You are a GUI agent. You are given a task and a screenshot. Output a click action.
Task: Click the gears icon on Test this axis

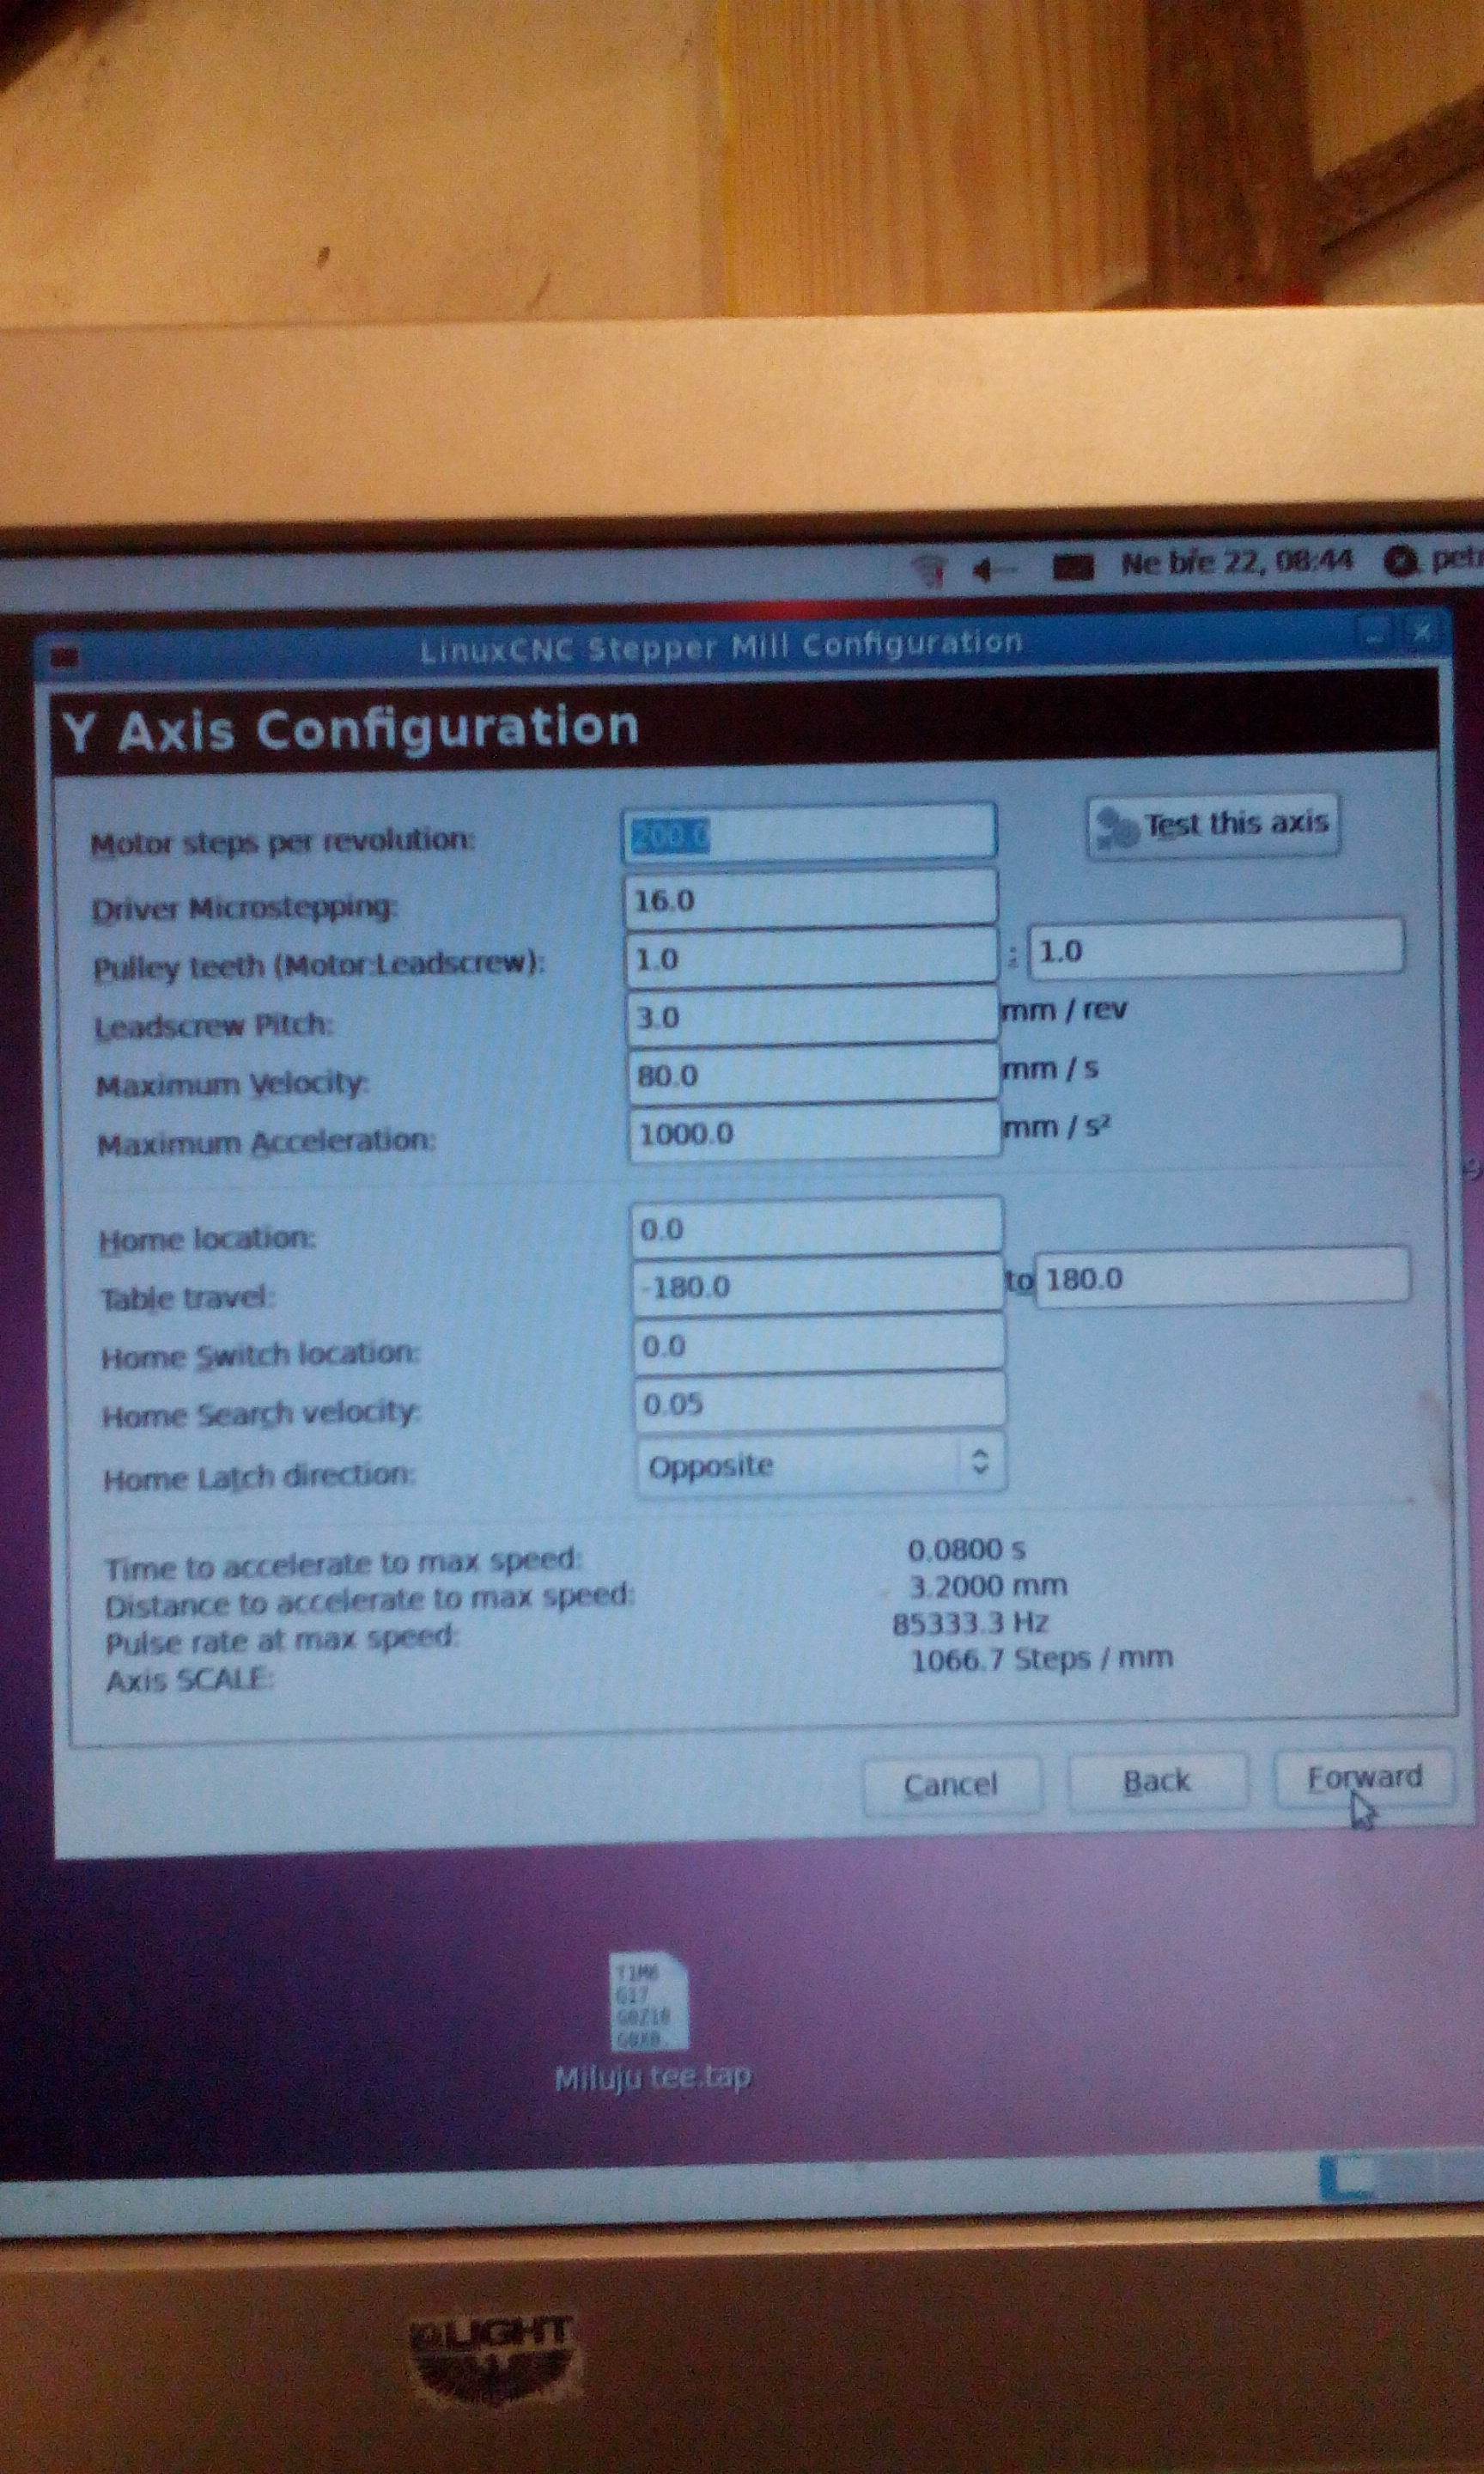[1116, 827]
